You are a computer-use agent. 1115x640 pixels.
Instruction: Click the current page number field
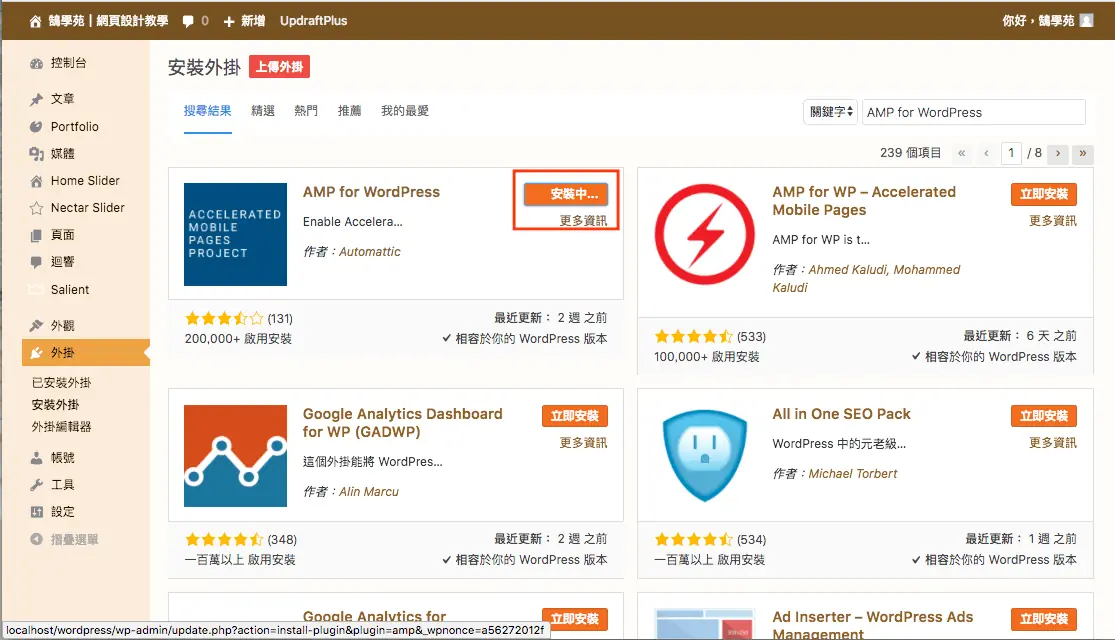pyautogui.click(x=1011, y=153)
